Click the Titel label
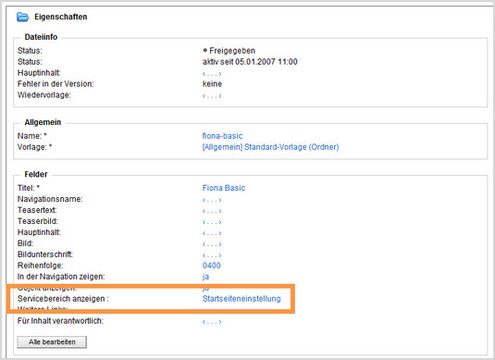Viewport: 495px width, 360px height. pyautogui.click(x=29, y=188)
